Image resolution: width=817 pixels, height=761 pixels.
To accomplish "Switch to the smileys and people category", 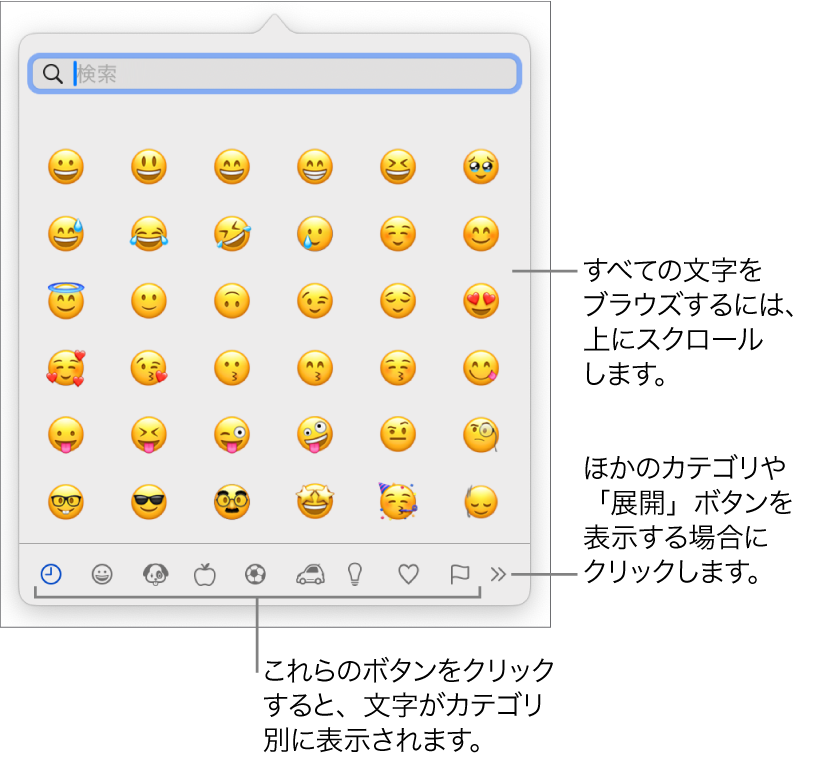I will (102, 575).
